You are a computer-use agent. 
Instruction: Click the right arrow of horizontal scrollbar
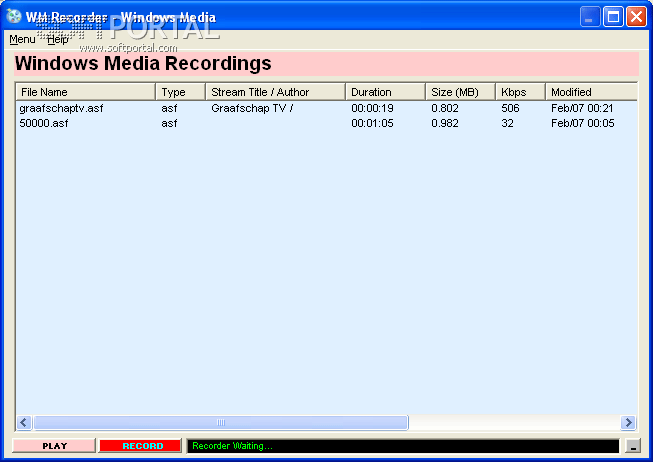click(x=628, y=422)
